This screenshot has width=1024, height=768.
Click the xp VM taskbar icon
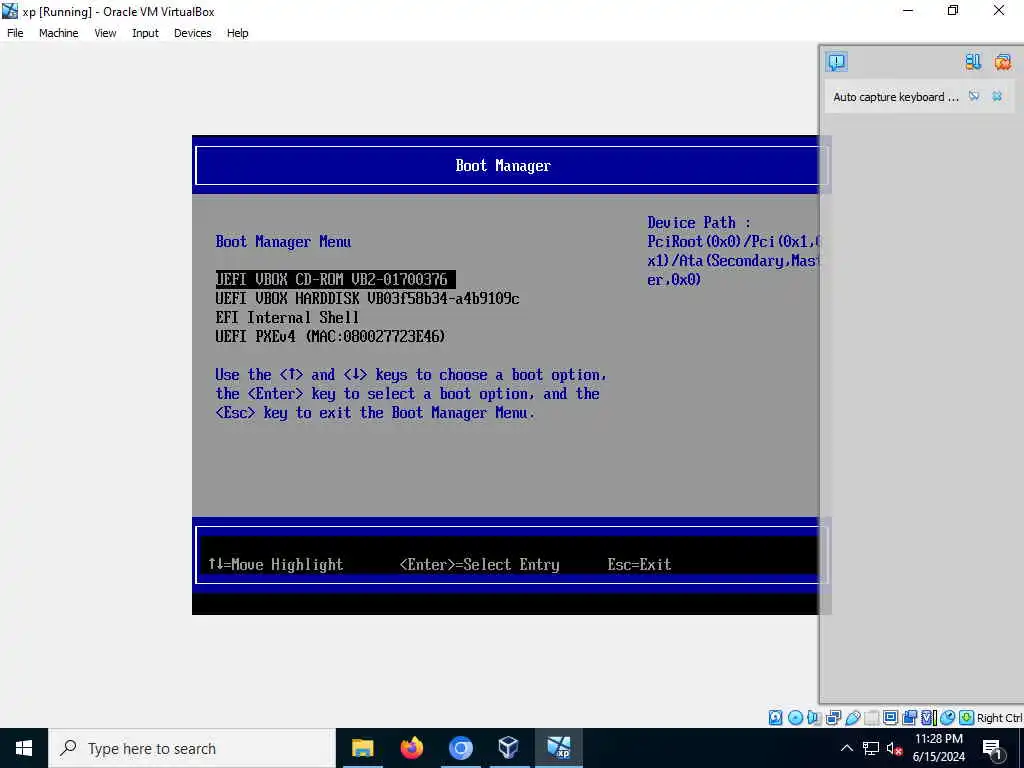tap(558, 748)
